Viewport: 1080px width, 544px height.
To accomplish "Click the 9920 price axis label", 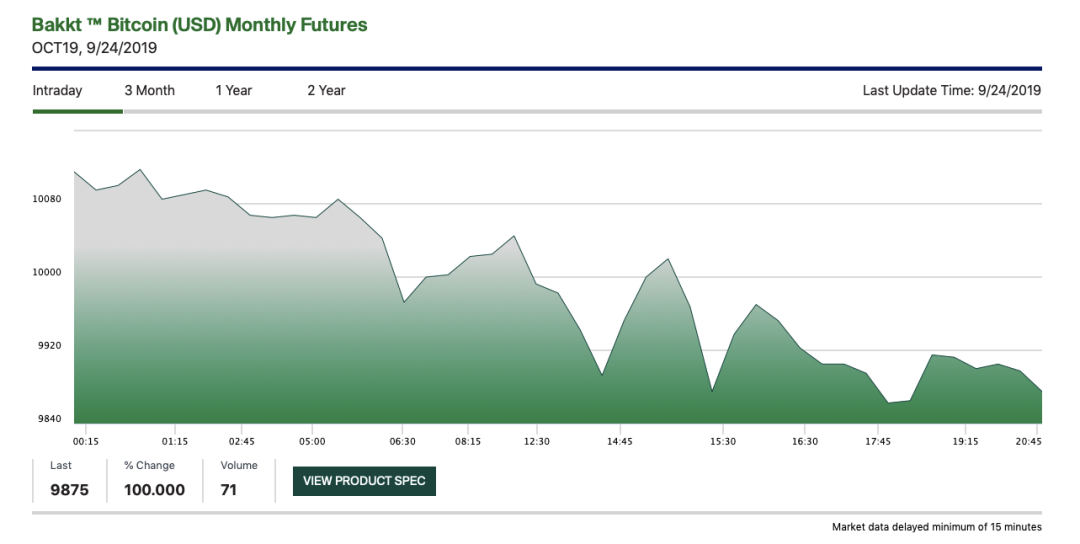I will (50, 346).
